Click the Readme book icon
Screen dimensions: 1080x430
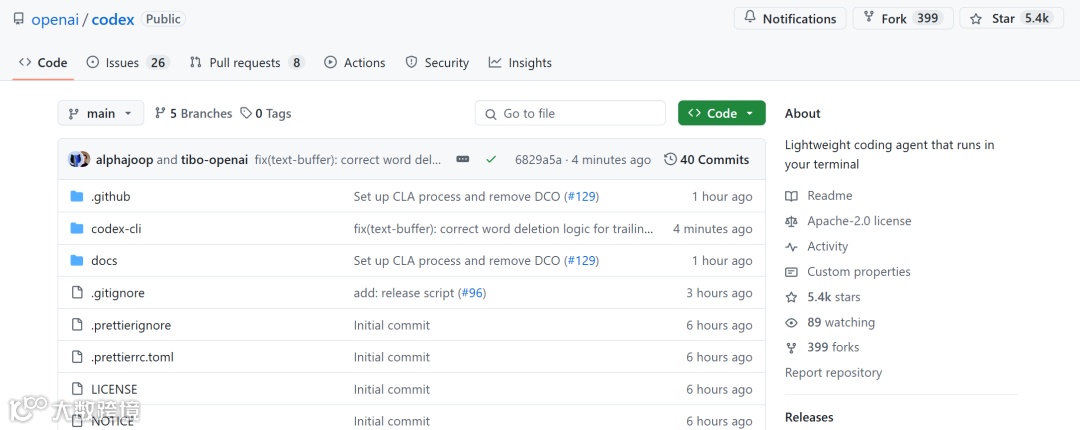(x=791, y=196)
